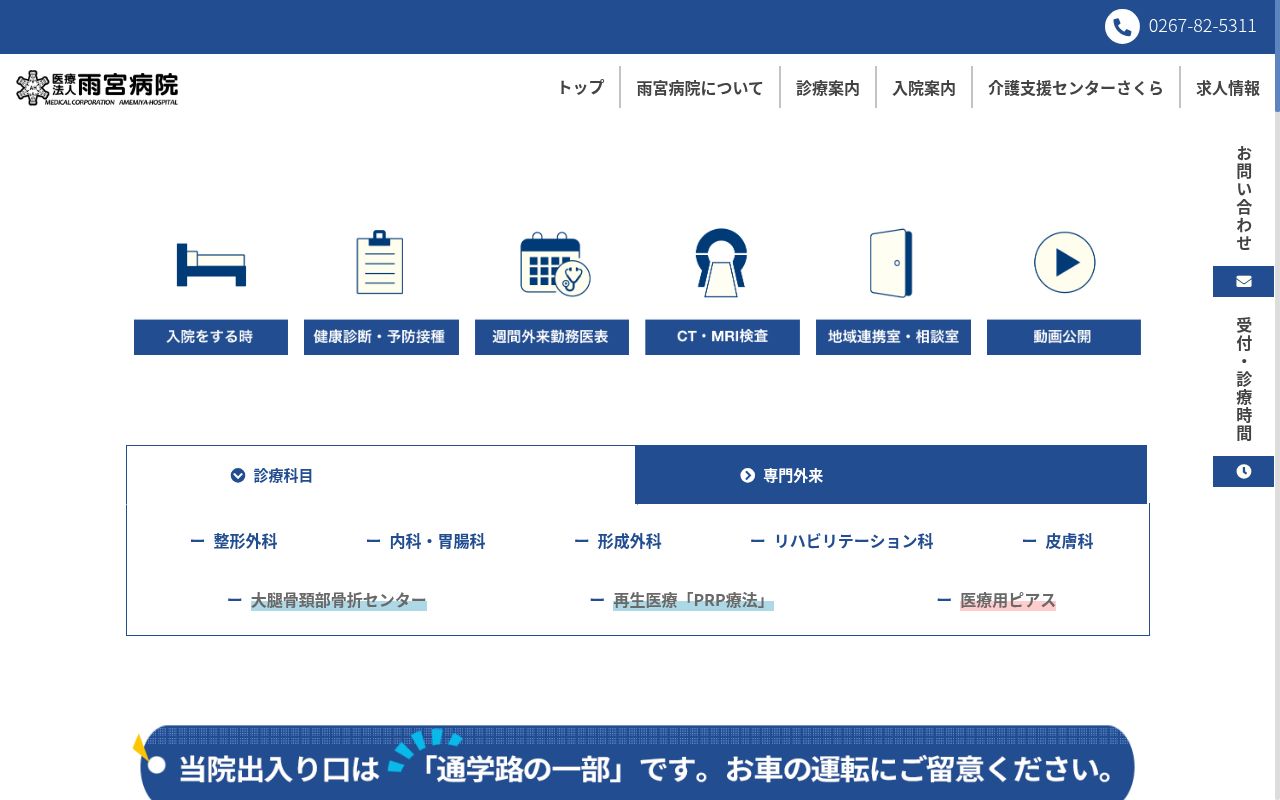Open 求人情報 menu item
This screenshot has width=1280, height=800.
(x=1228, y=87)
